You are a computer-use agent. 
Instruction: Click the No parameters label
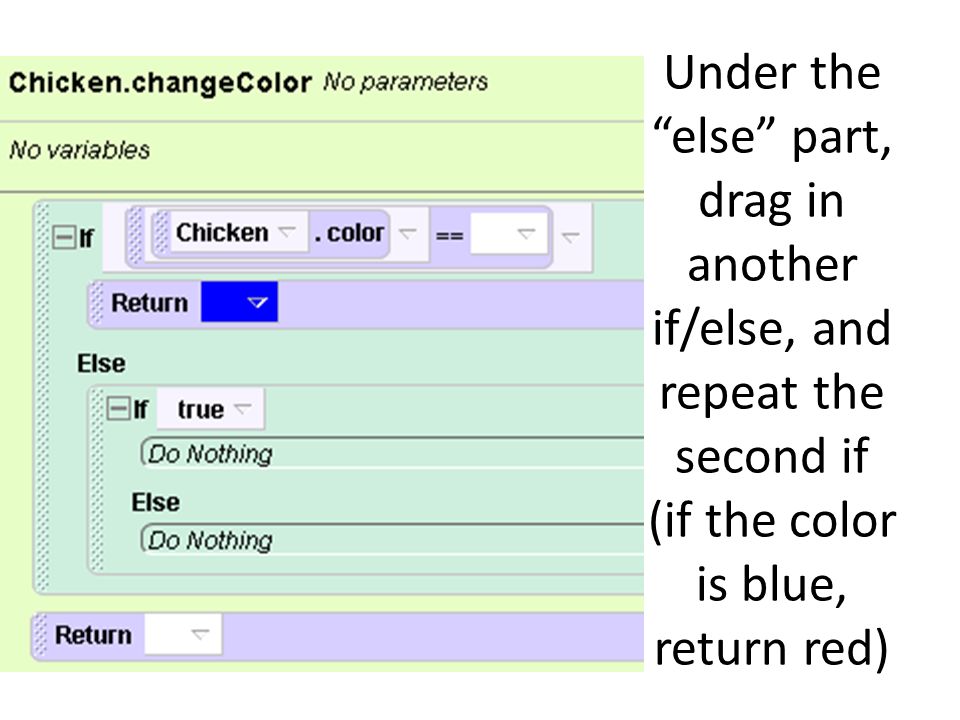(405, 82)
